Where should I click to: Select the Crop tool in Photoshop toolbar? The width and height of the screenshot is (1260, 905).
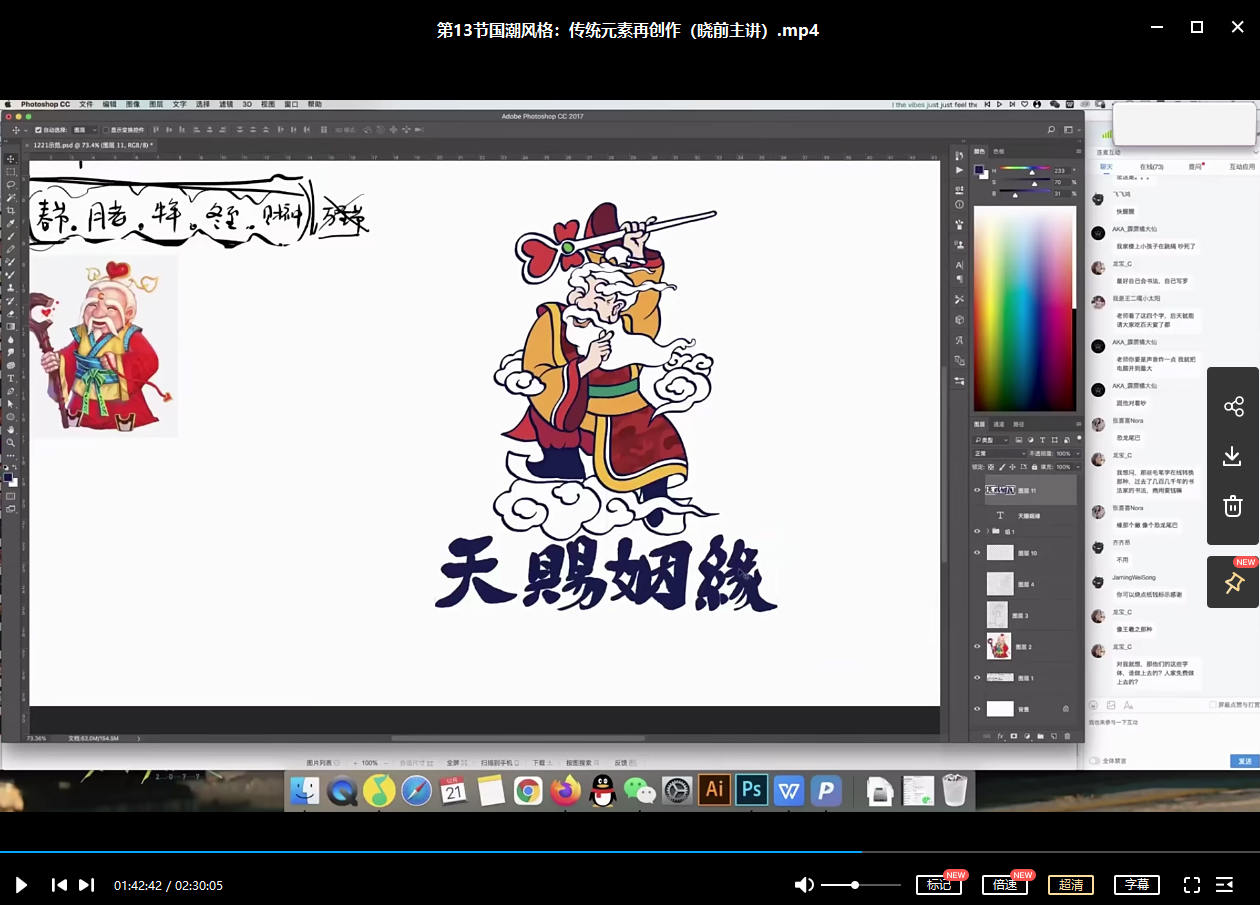pos(11,210)
